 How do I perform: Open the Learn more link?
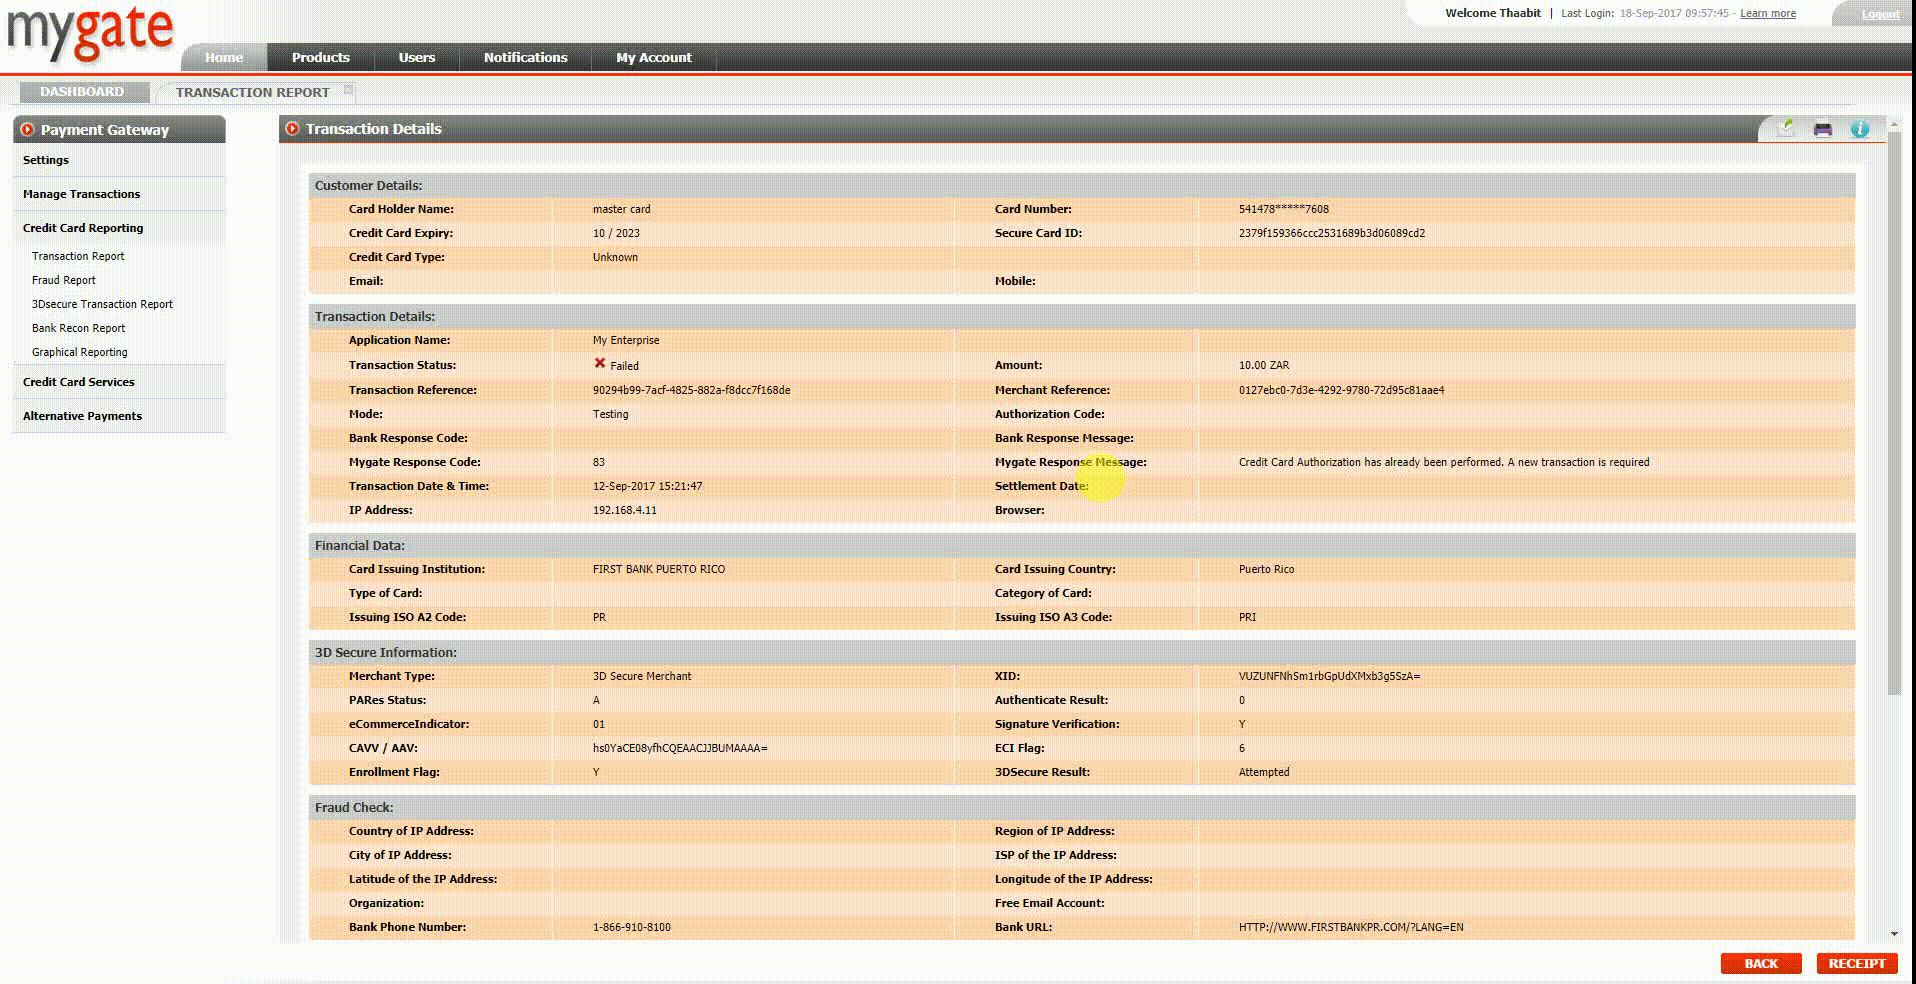tap(1767, 14)
